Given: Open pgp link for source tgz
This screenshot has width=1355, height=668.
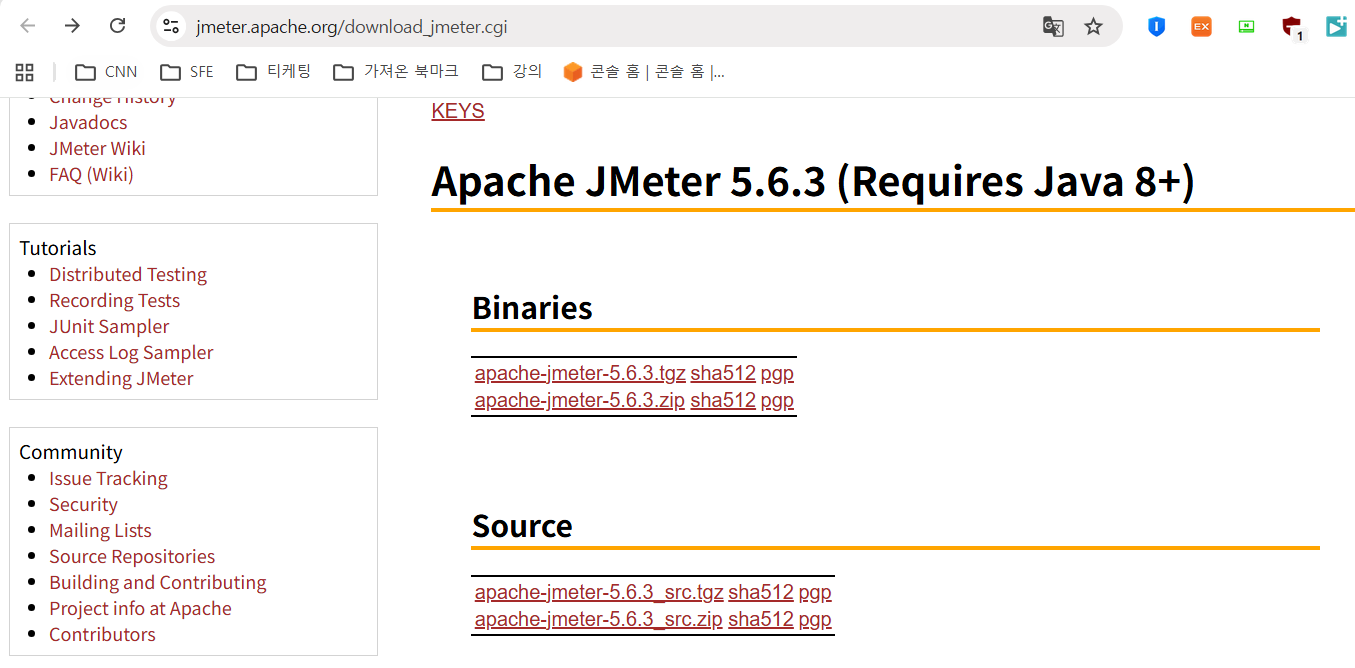Looking at the screenshot, I should (x=815, y=592).
